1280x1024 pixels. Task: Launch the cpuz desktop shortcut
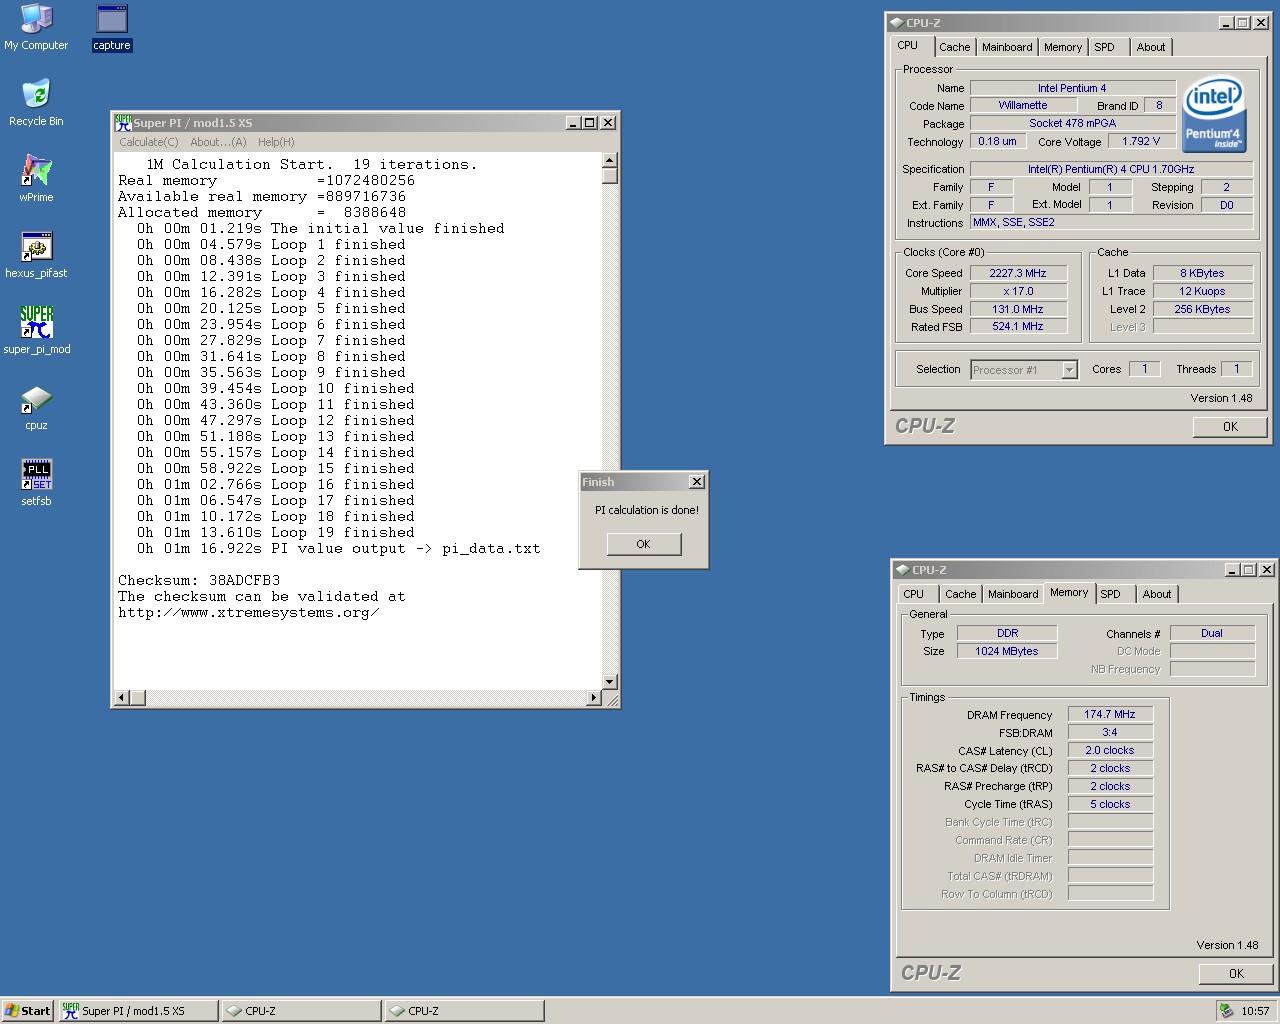click(x=36, y=408)
